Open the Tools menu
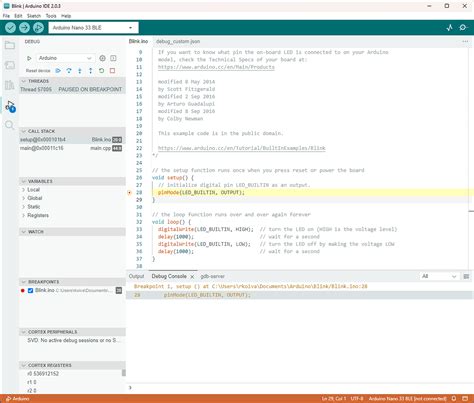 point(51,16)
